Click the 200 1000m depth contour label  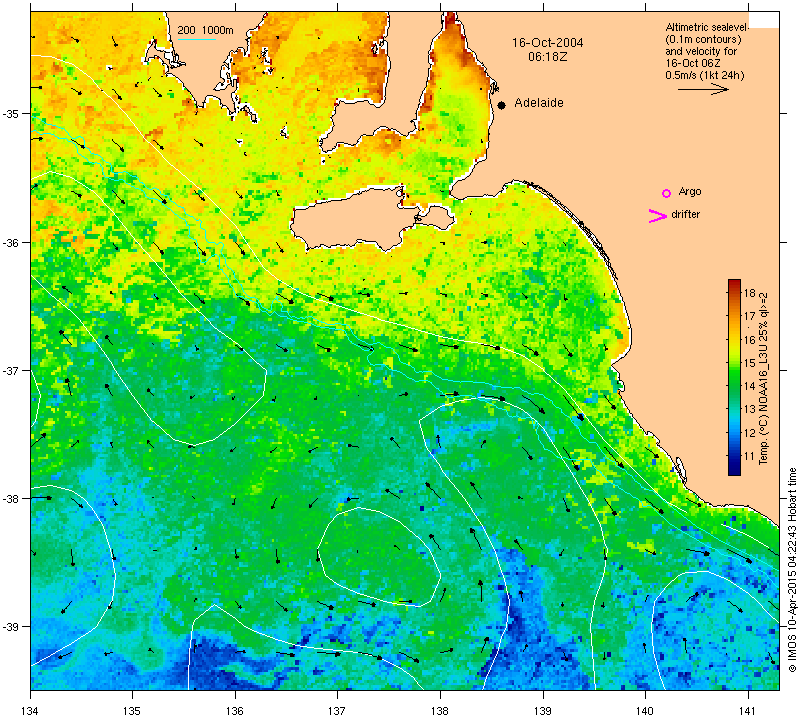click(205, 30)
